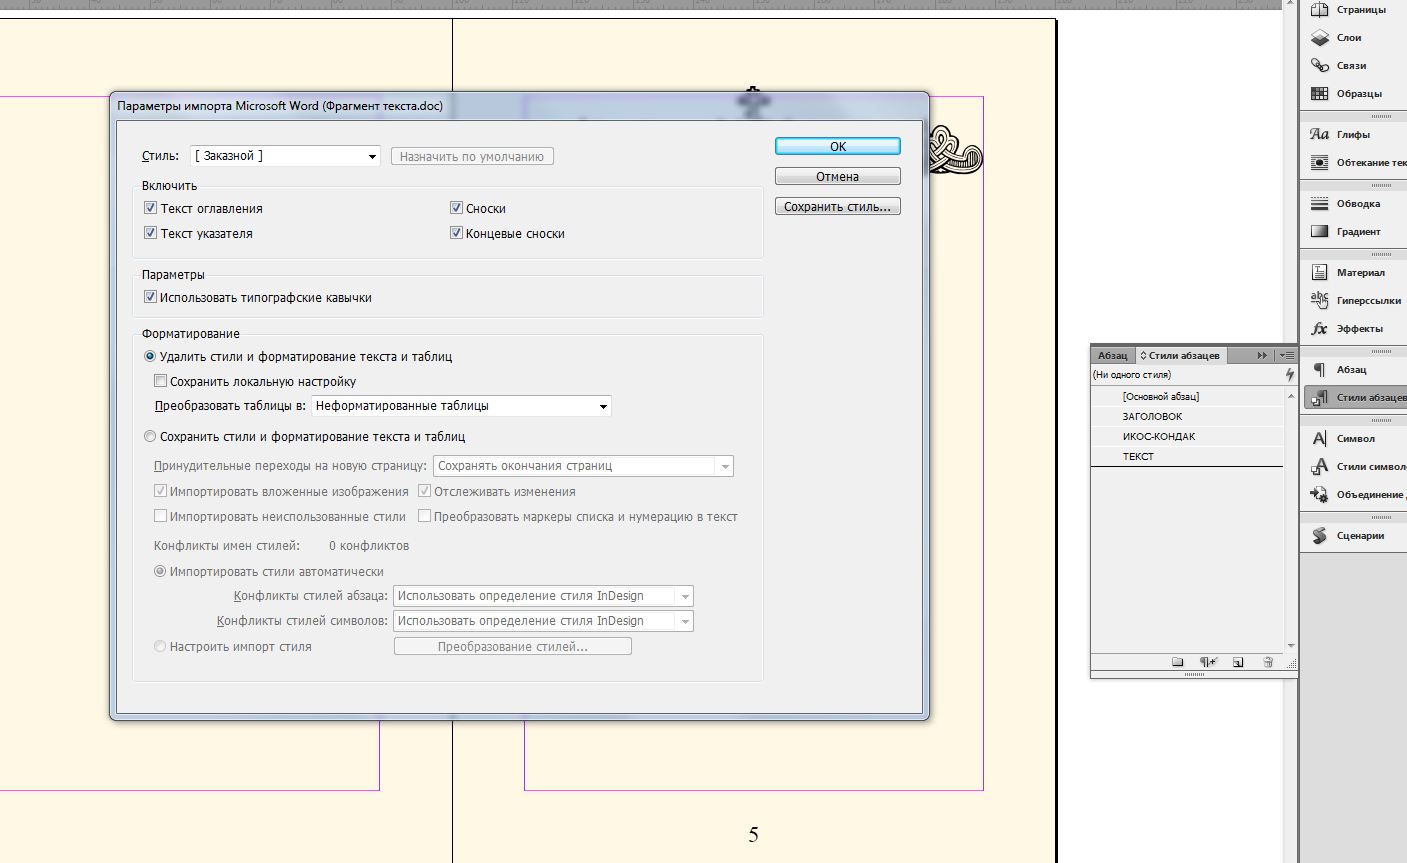1407x863 pixels.
Task: Open the Эффекты (fx) panel icon
Action: (x=1319, y=329)
